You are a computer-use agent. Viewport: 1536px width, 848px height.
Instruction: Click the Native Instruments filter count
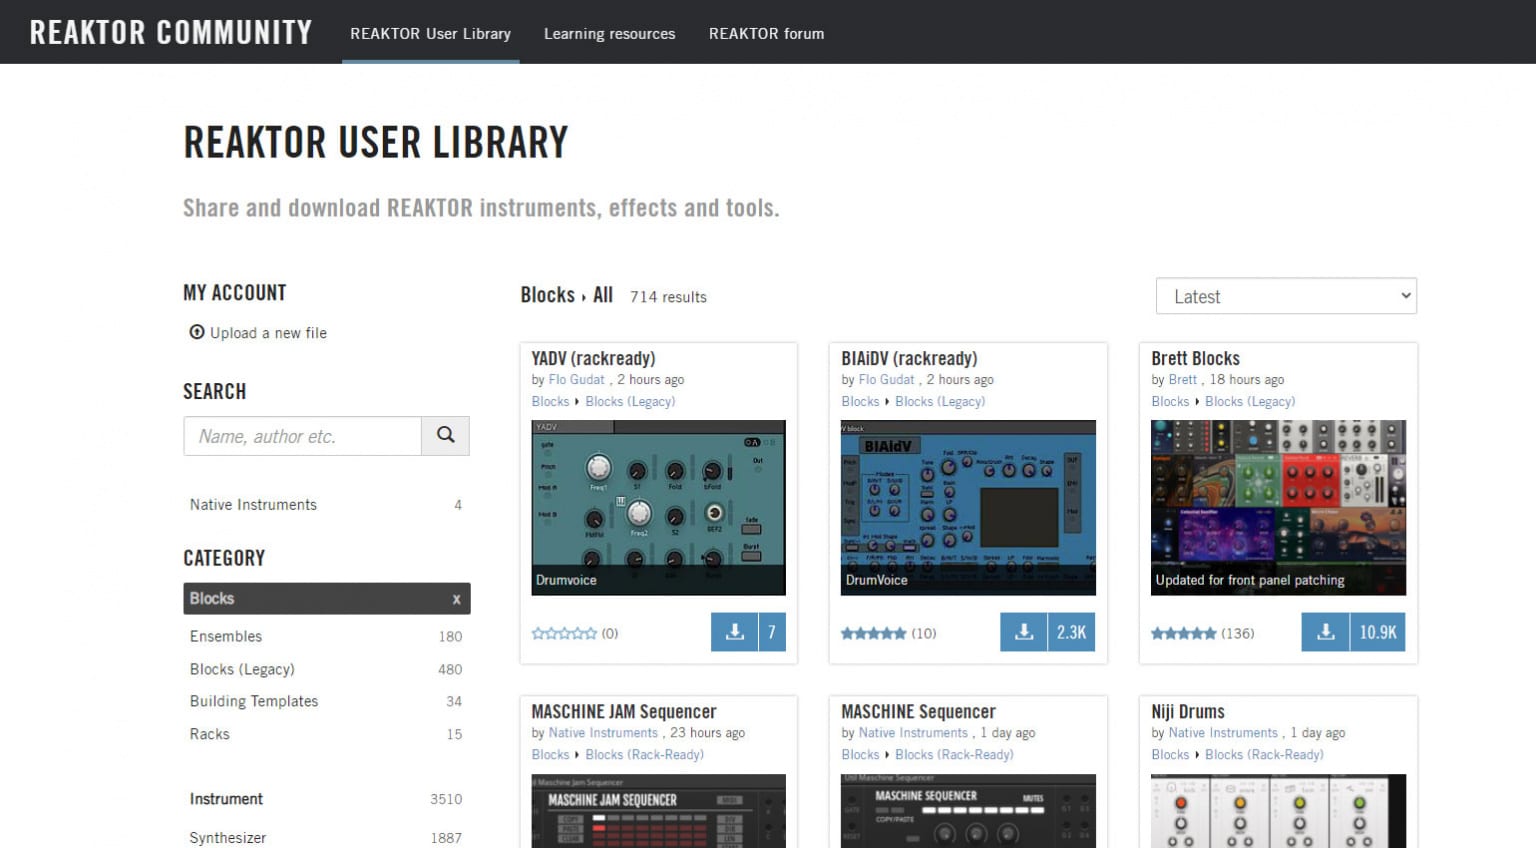(x=458, y=505)
